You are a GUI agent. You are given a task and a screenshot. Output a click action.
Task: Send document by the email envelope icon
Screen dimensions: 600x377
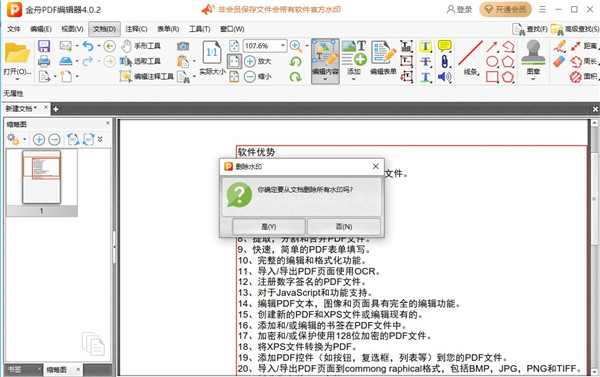click(66, 46)
